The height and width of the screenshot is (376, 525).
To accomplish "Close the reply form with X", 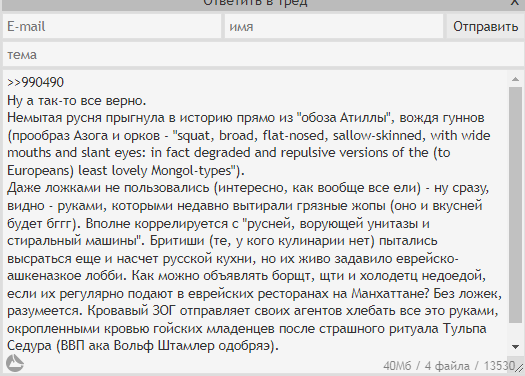I will pos(515,2).
